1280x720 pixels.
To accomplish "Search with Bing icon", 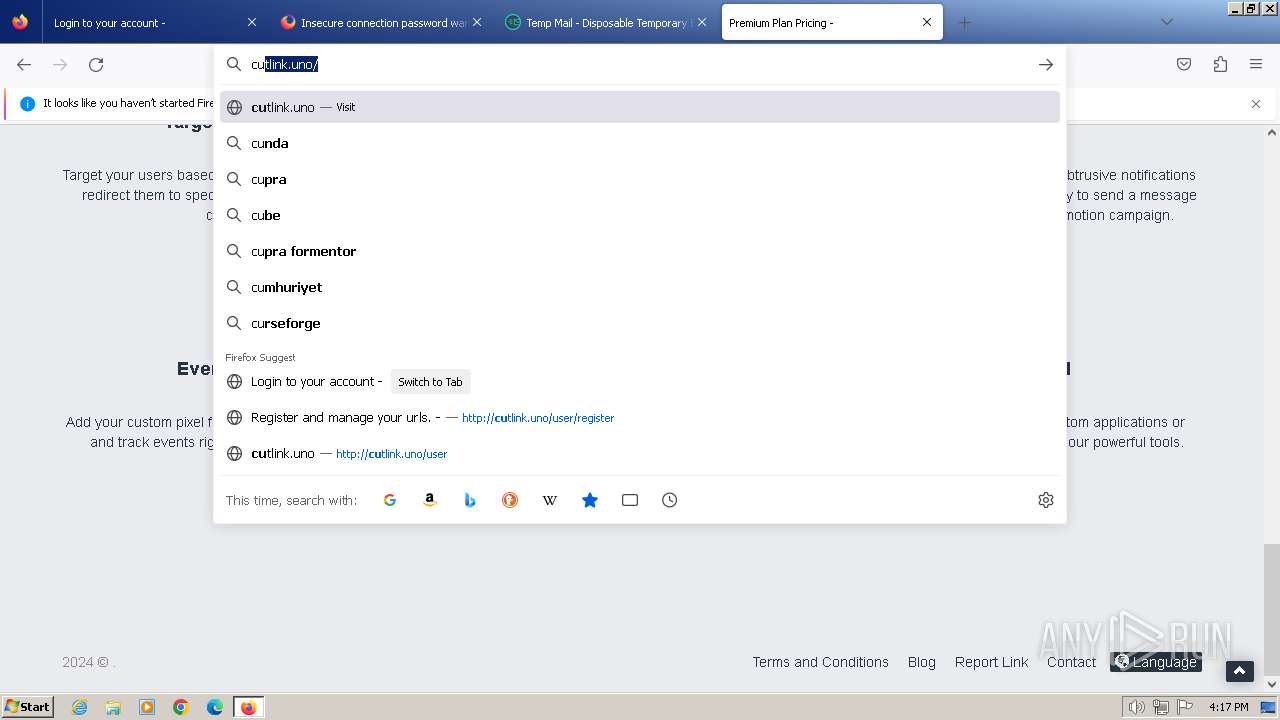I will click(x=470, y=500).
